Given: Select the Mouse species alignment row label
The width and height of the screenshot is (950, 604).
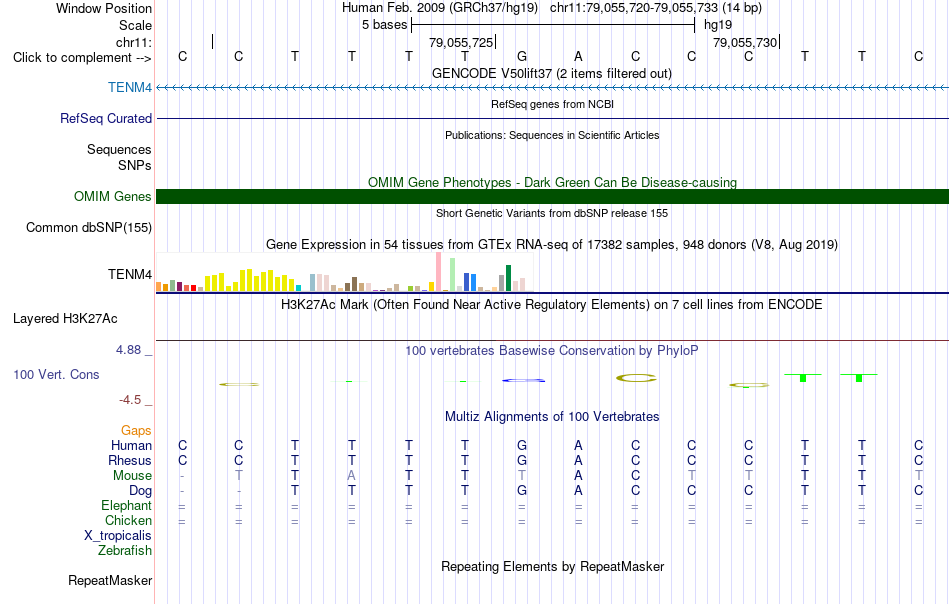Looking at the screenshot, I should click(132, 476).
